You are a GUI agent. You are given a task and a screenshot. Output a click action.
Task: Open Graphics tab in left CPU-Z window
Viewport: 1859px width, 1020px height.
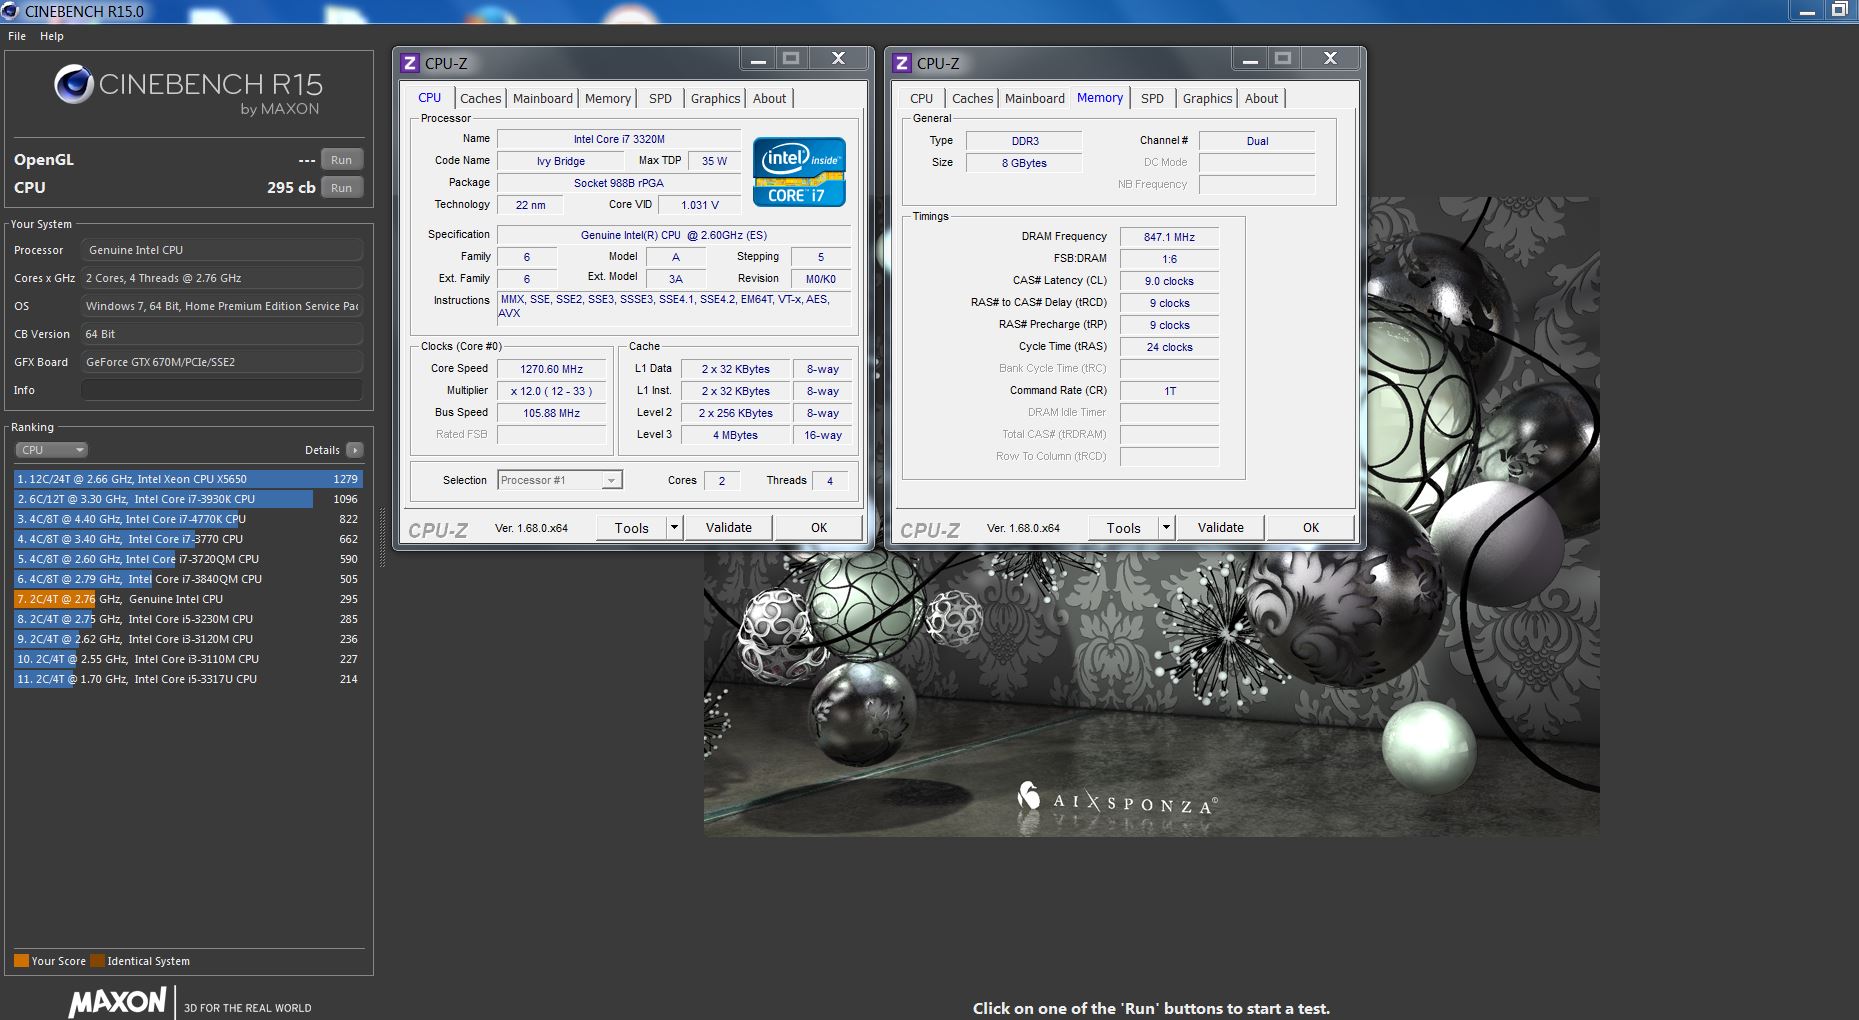tap(715, 99)
